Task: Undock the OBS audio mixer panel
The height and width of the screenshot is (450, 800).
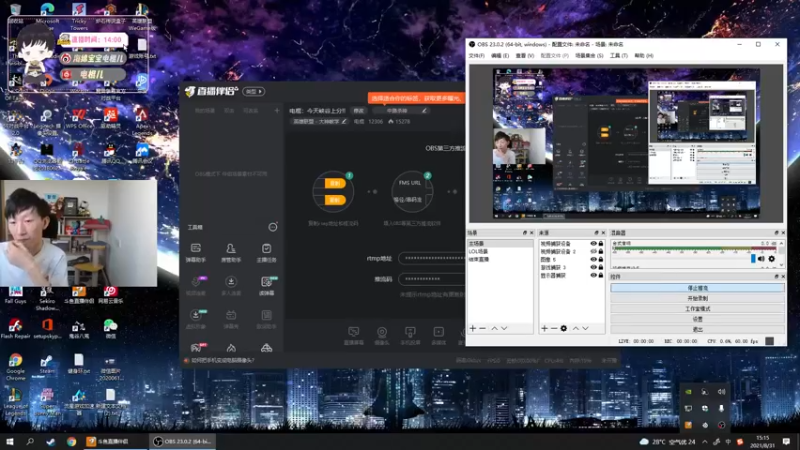Action: point(776,233)
